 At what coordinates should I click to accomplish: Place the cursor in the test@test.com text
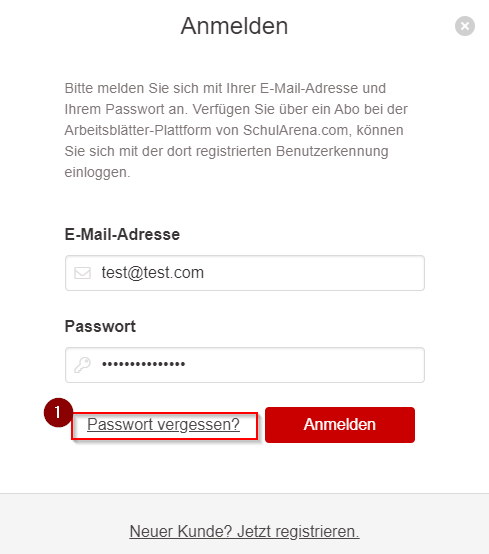[x=153, y=273]
